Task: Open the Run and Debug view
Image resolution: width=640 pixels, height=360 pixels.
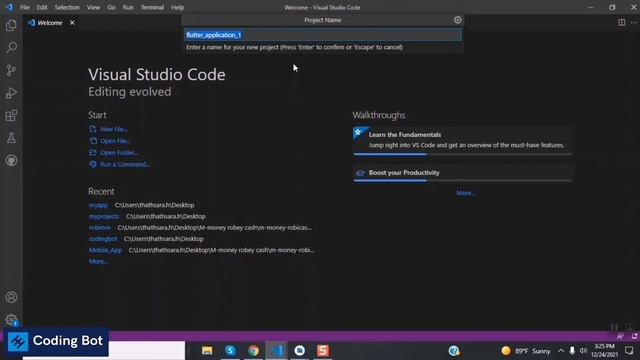Action: (x=11, y=93)
